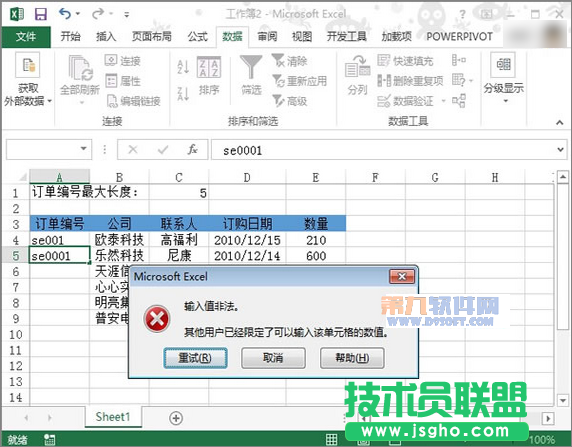Click the cell with 2010/12/15
The height and width of the screenshot is (447, 572).
click(247, 240)
